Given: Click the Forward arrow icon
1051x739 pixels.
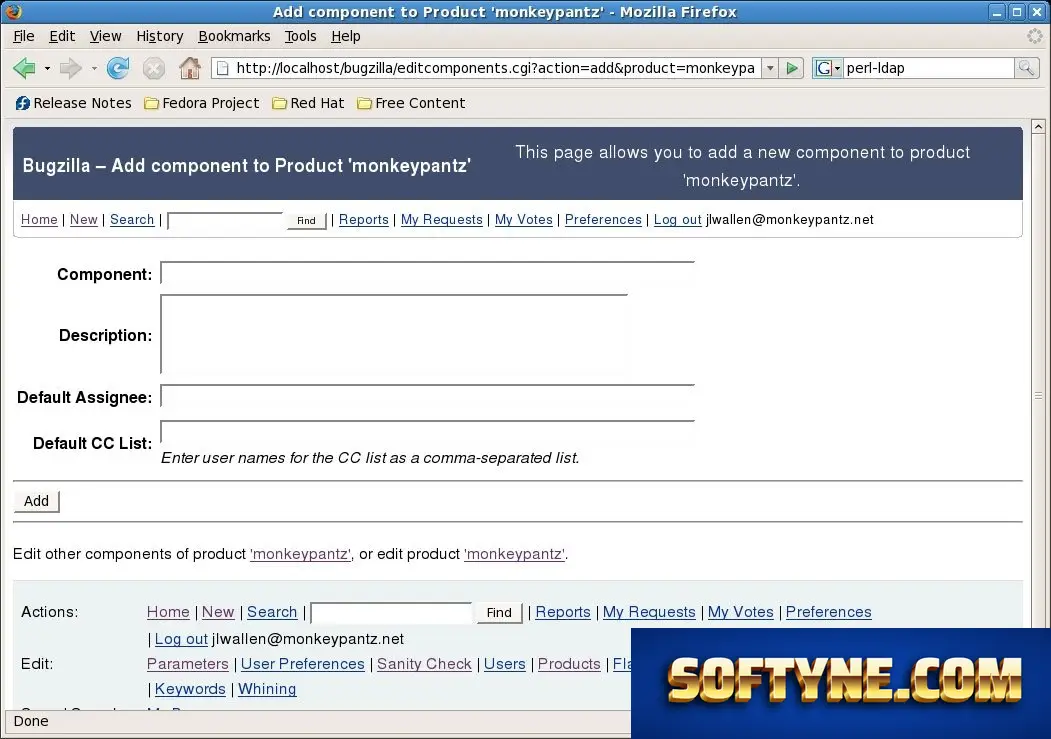Looking at the screenshot, I should point(70,68).
